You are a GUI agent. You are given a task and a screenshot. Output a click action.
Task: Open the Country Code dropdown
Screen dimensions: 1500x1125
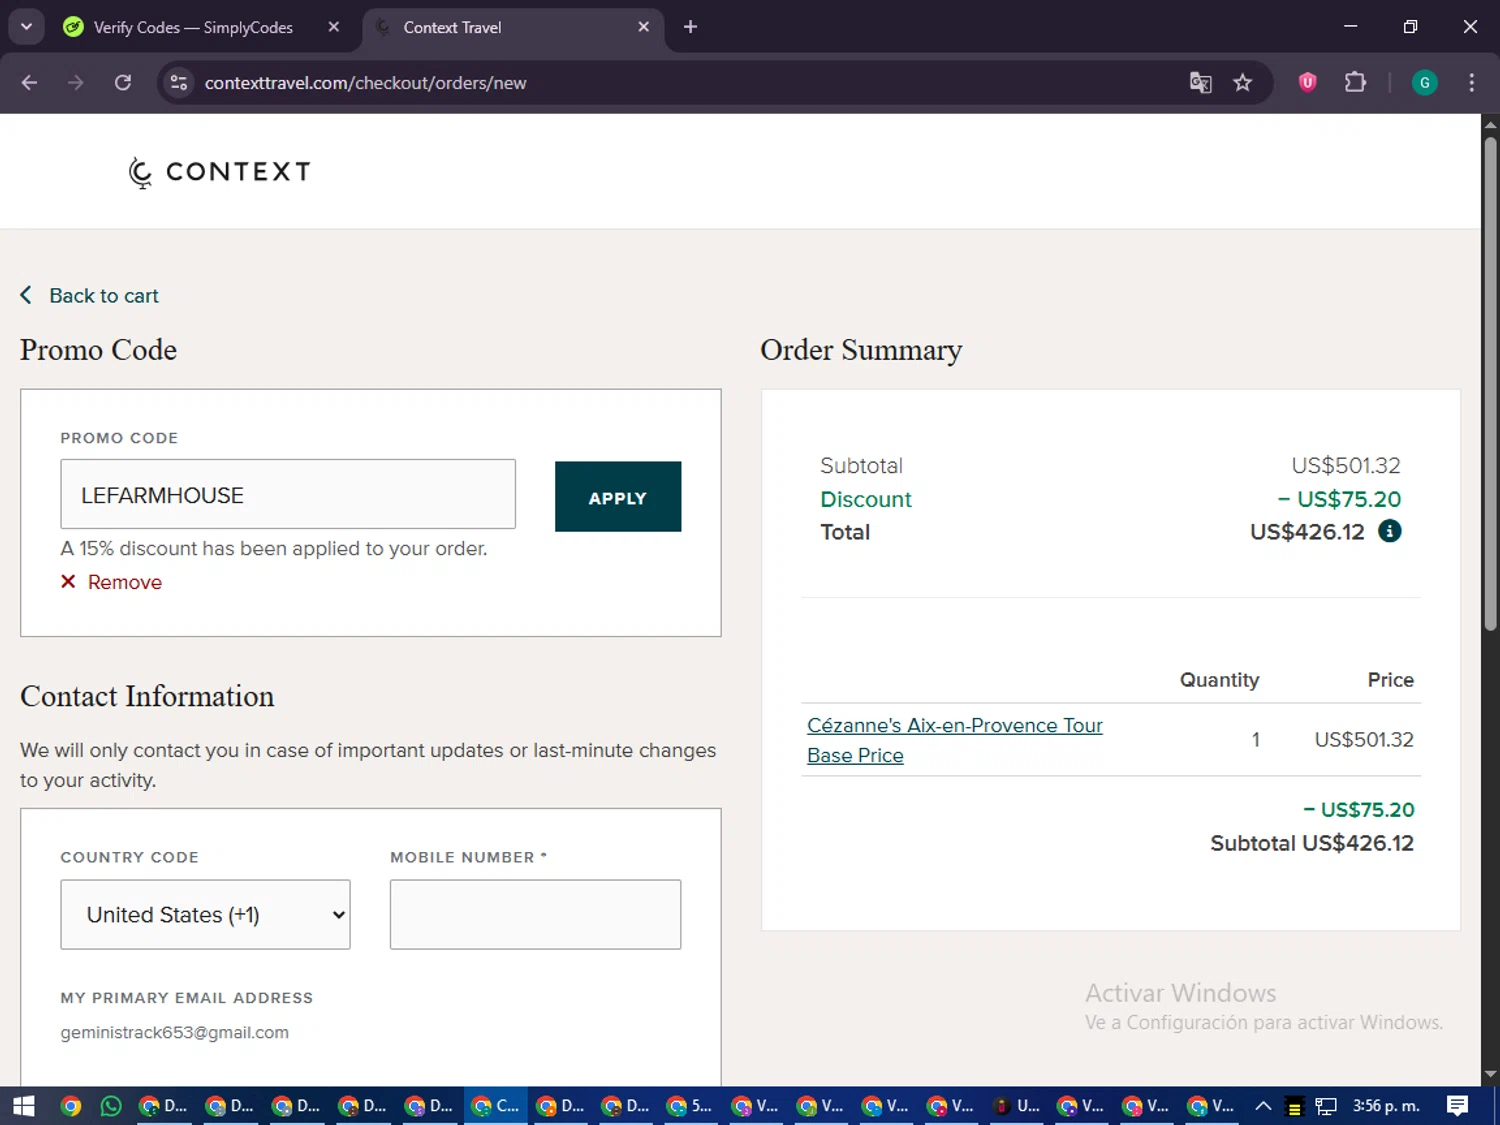(x=205, y=914)
